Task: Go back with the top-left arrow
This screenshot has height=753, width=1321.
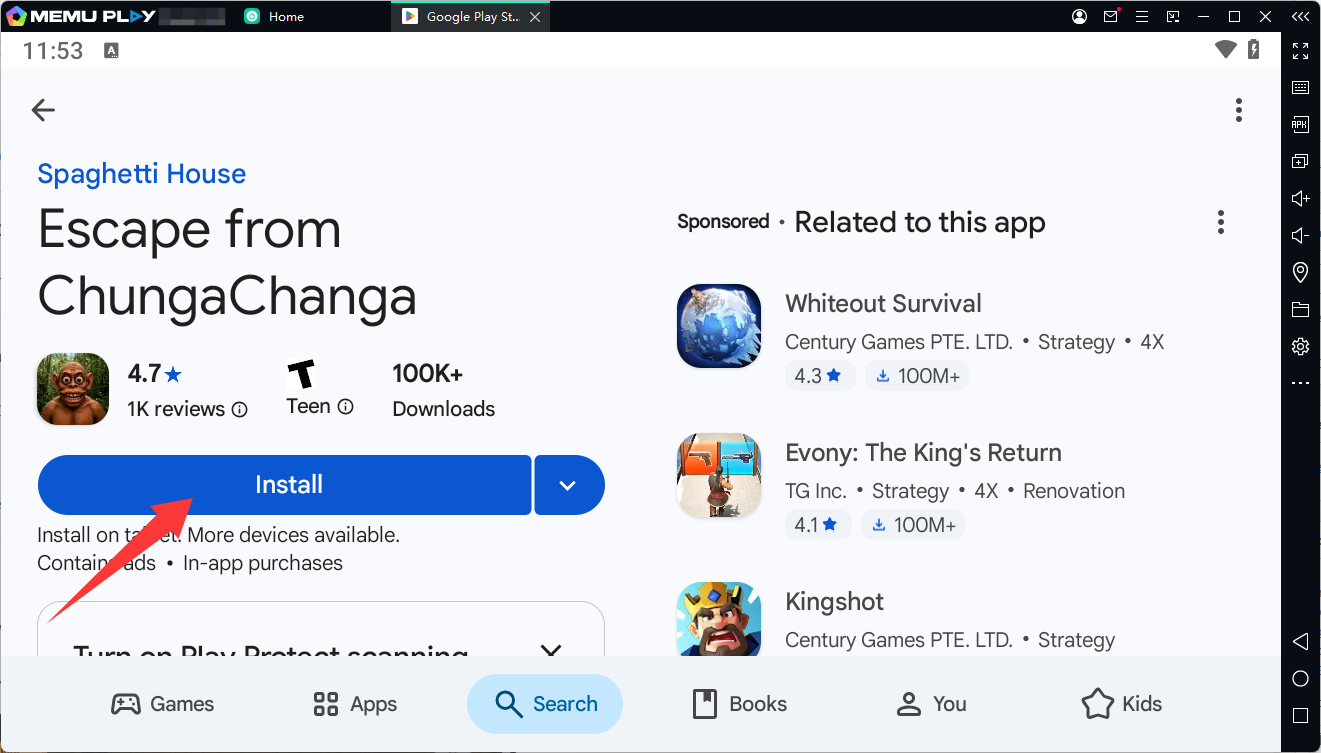Action: click(43, 110)
